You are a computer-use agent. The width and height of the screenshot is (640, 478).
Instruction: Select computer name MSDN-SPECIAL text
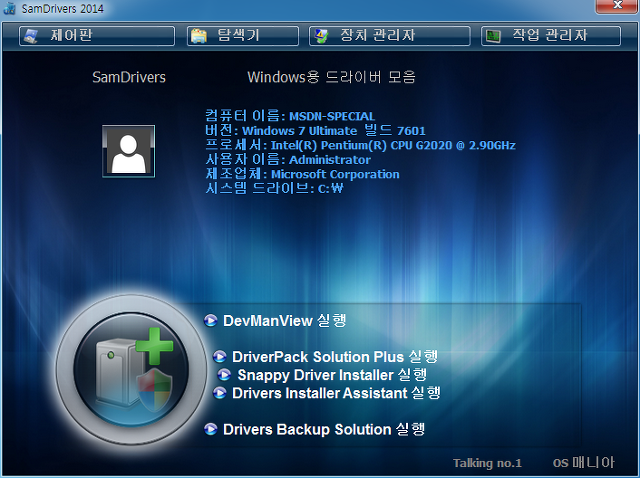[332, 116]
